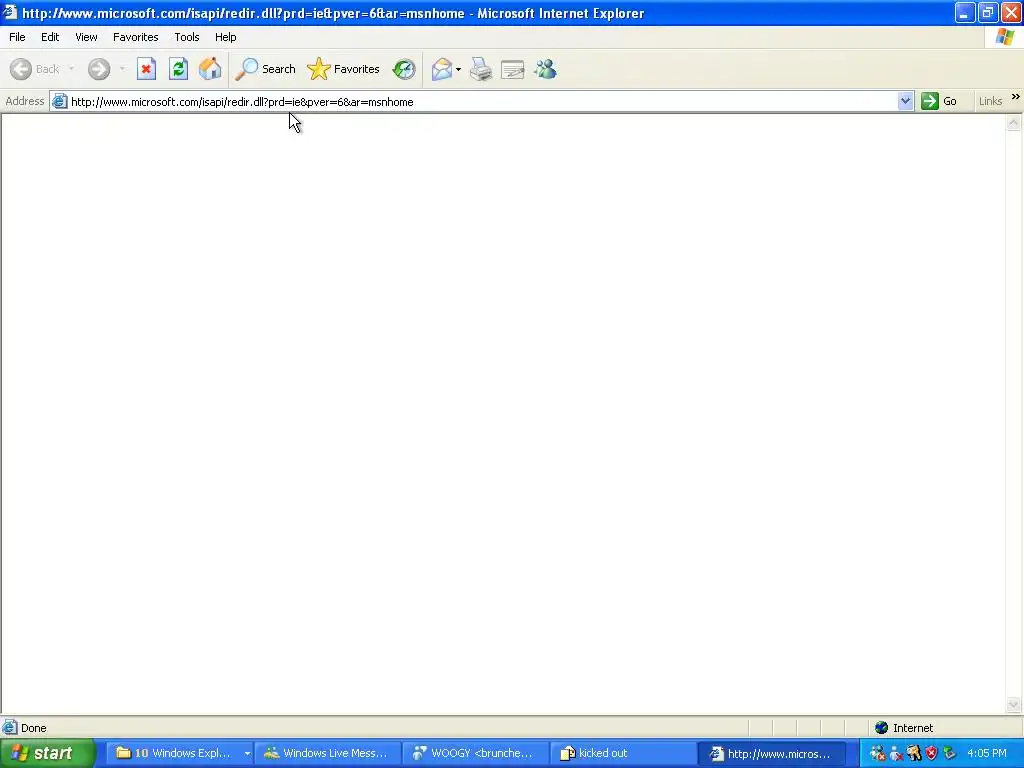The image size is (1024, 768).
Task: Click the keys tray icon
Action: [x=914, y=754]
